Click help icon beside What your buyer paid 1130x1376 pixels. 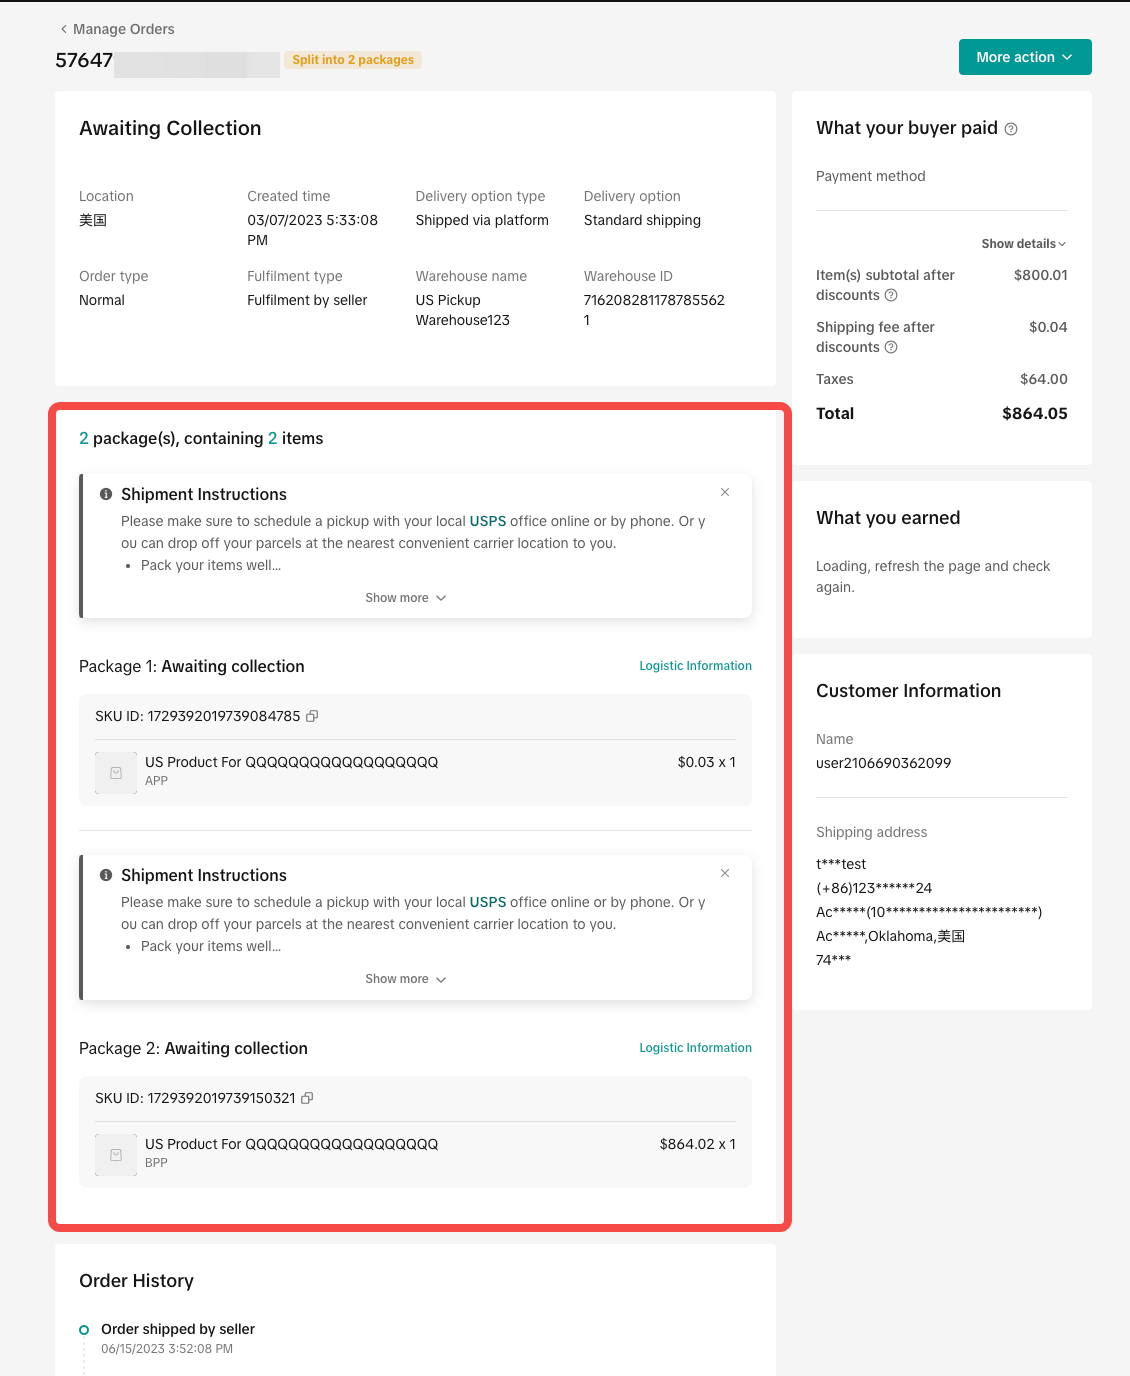click(x=1011, y=129)
